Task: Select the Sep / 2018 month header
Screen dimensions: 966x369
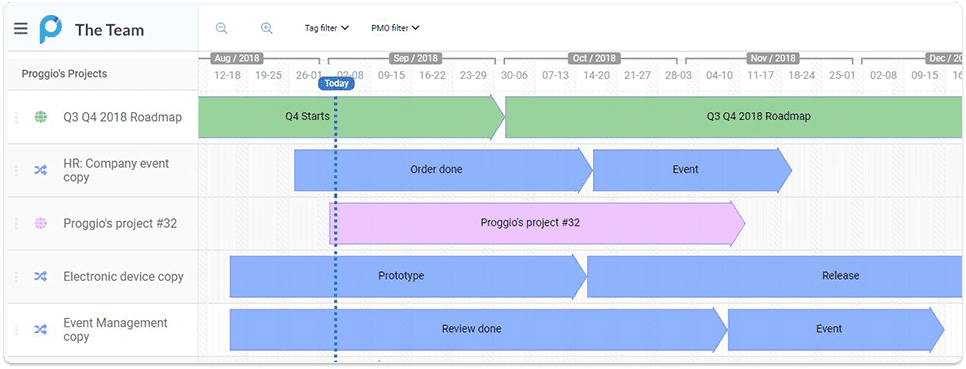Action: pos(416,59)
